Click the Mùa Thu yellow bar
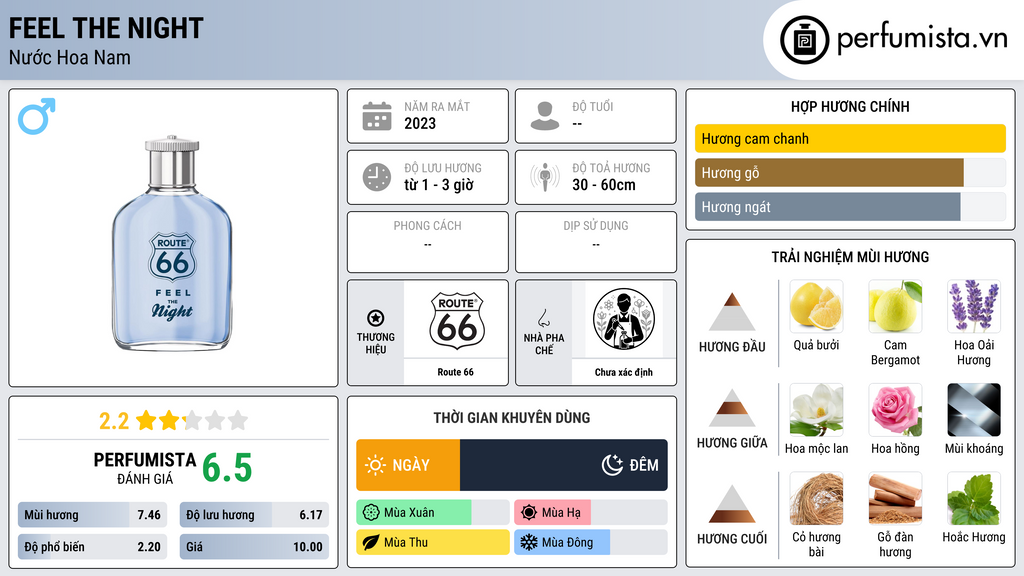Image resolution: width=1024 pixels, height=576 pixels. click(433, 542)
